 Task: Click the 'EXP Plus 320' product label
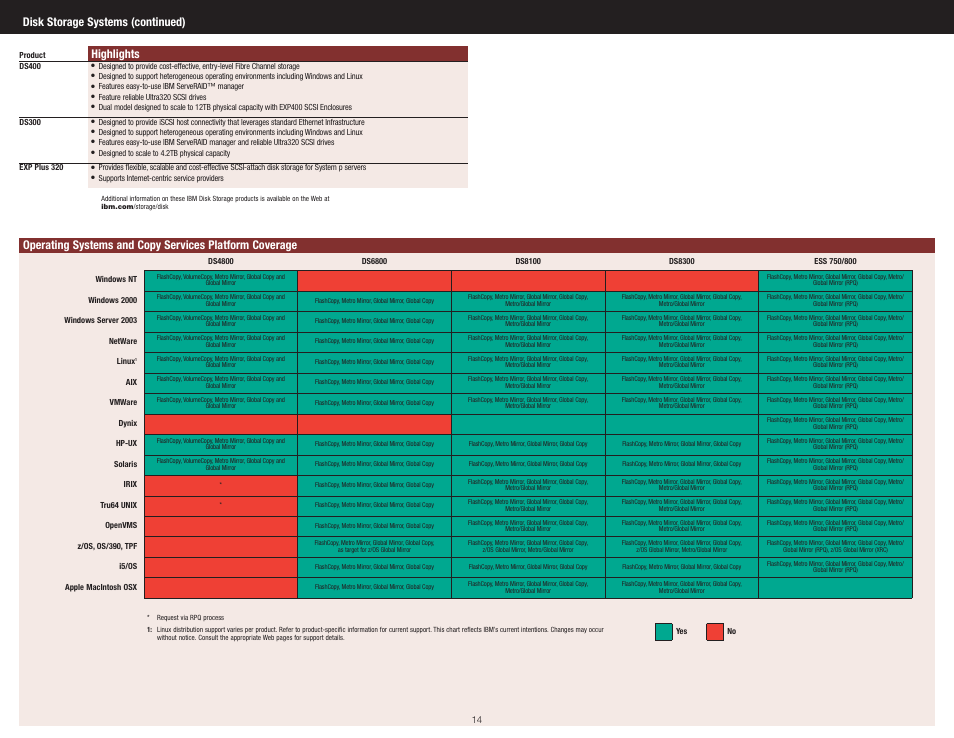(41, 167)
